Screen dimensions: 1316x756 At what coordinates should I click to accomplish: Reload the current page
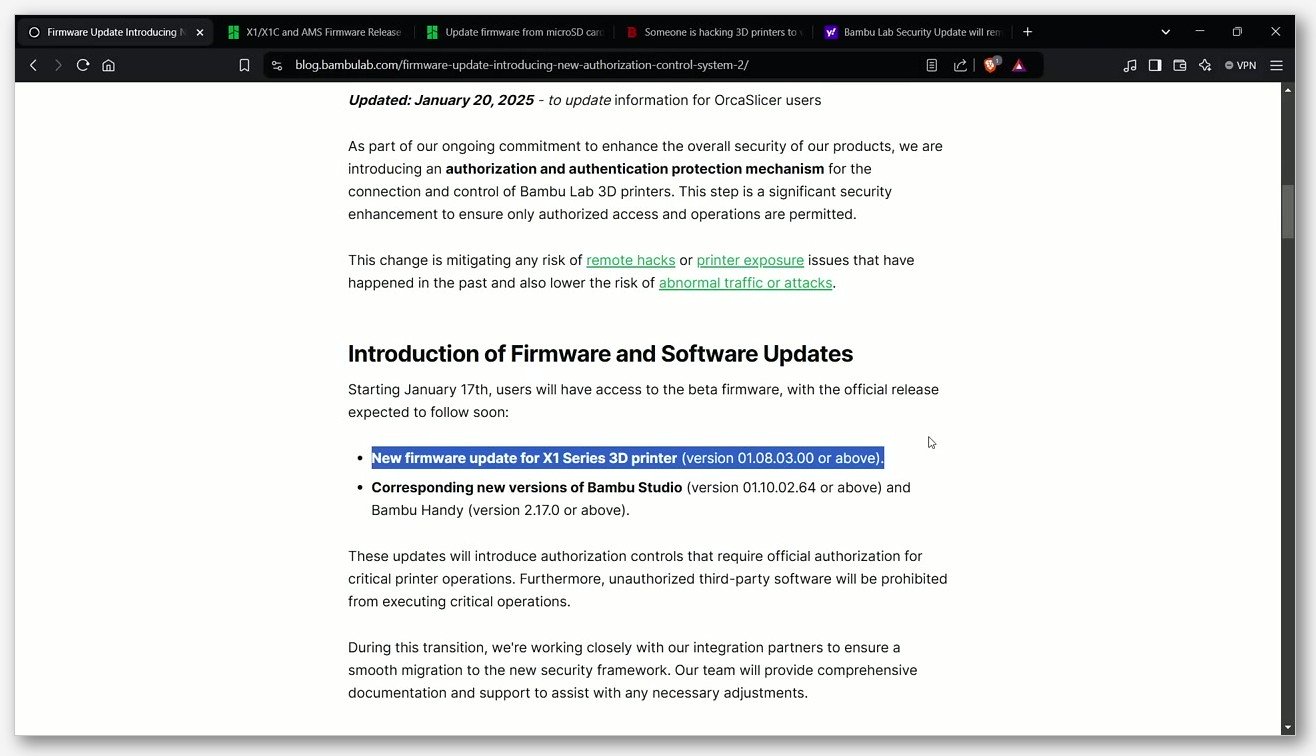[x=83, y=65]
